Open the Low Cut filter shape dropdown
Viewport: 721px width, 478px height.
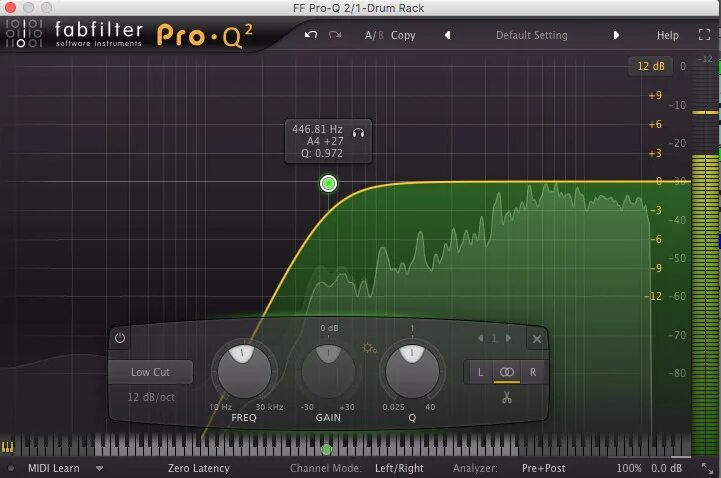point(150,372)
